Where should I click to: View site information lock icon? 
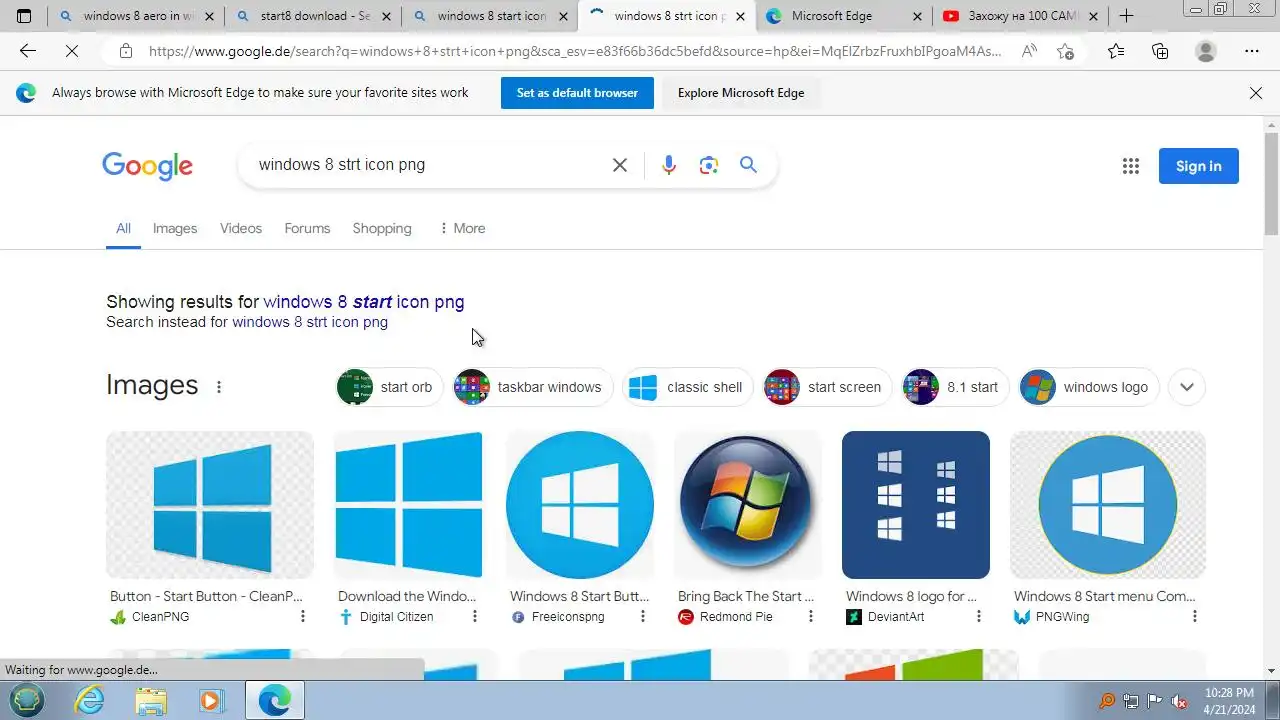tap(125, 51)
